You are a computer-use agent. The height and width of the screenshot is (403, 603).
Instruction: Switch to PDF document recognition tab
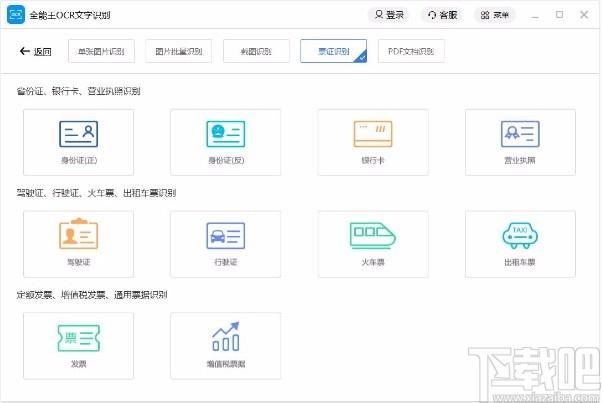coord(411,51)
